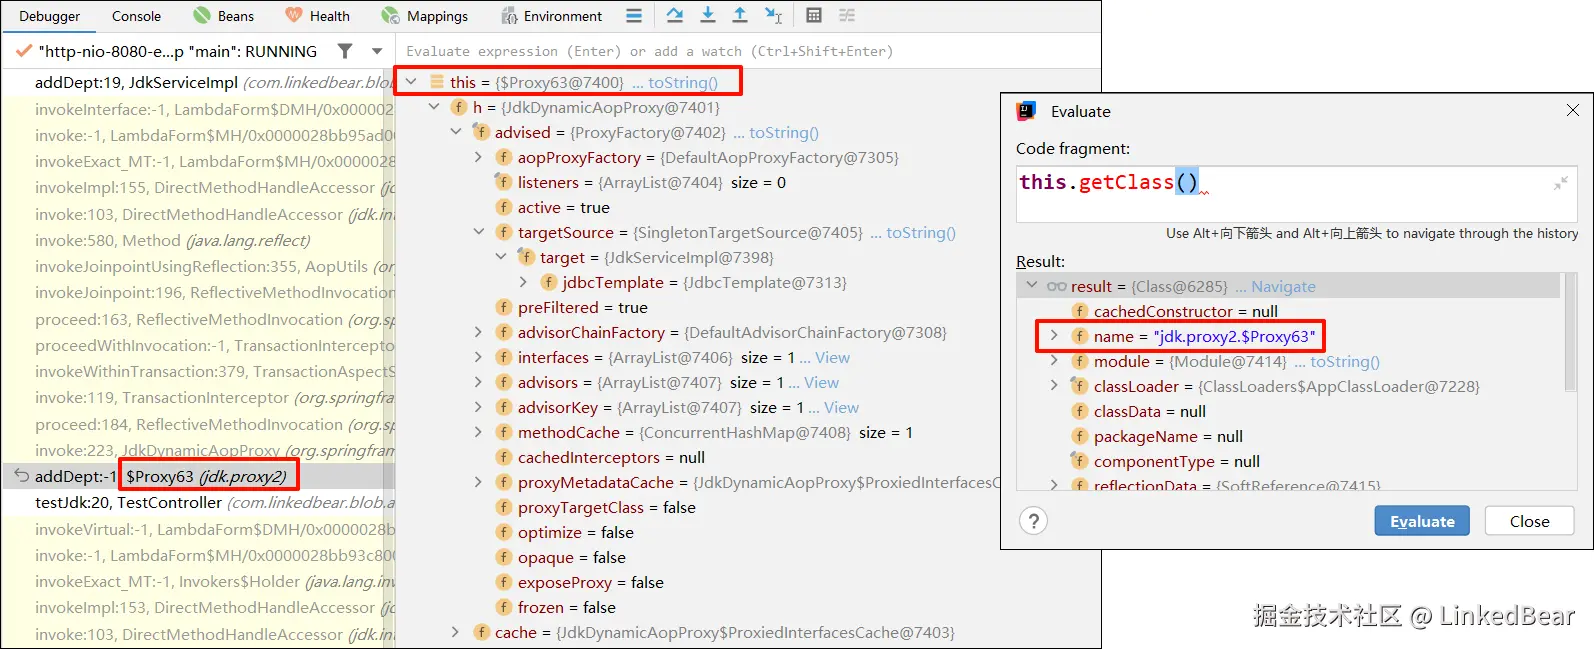
Task: Expand the 'name = jdk.proxy2.$Proxy63' node
Action: 1054,336
